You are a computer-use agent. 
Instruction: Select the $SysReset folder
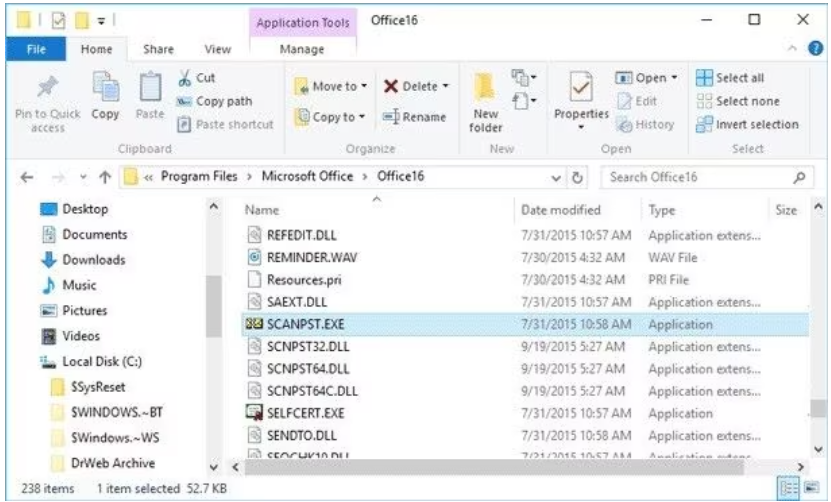[x=88, y=387]
